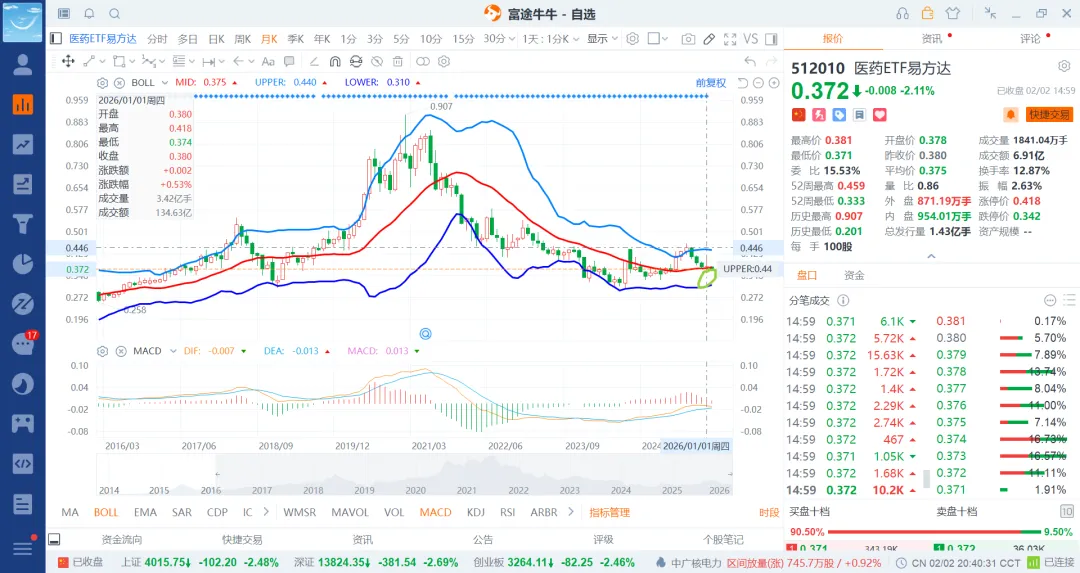Screen dimensions: 1080x573
Task: Enable the KDJ indicator
Action: pos(476,512)
